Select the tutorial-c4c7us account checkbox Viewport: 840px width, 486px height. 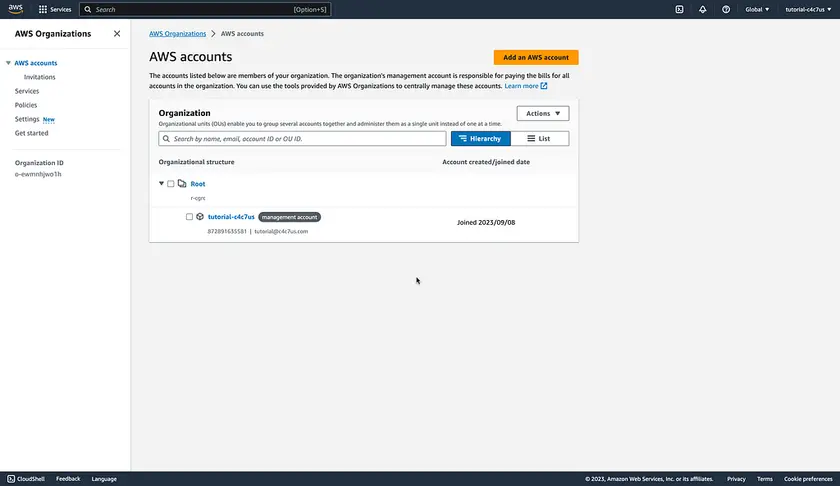(x=189, y=216)
